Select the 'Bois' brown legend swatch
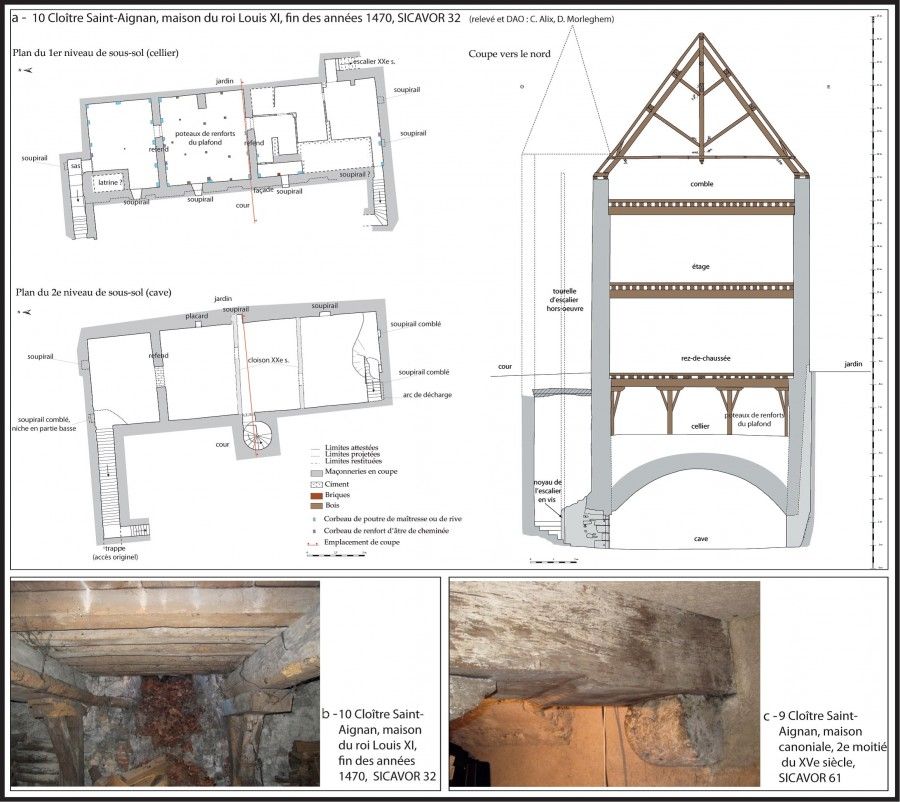 click(317, 507)
